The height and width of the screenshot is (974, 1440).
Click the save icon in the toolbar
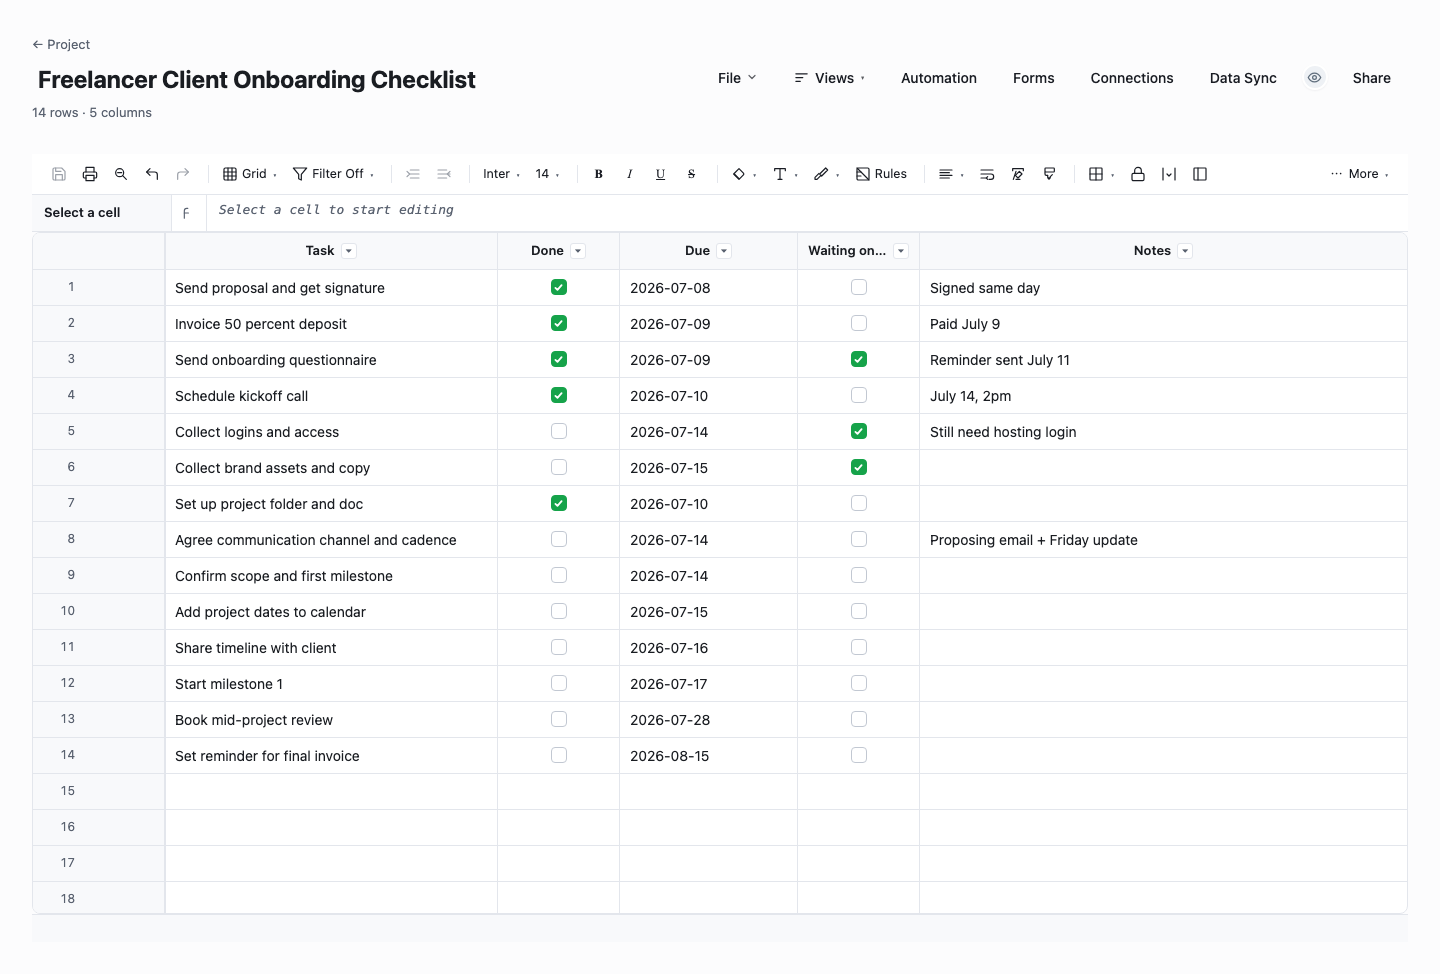[x=59, y=174]
